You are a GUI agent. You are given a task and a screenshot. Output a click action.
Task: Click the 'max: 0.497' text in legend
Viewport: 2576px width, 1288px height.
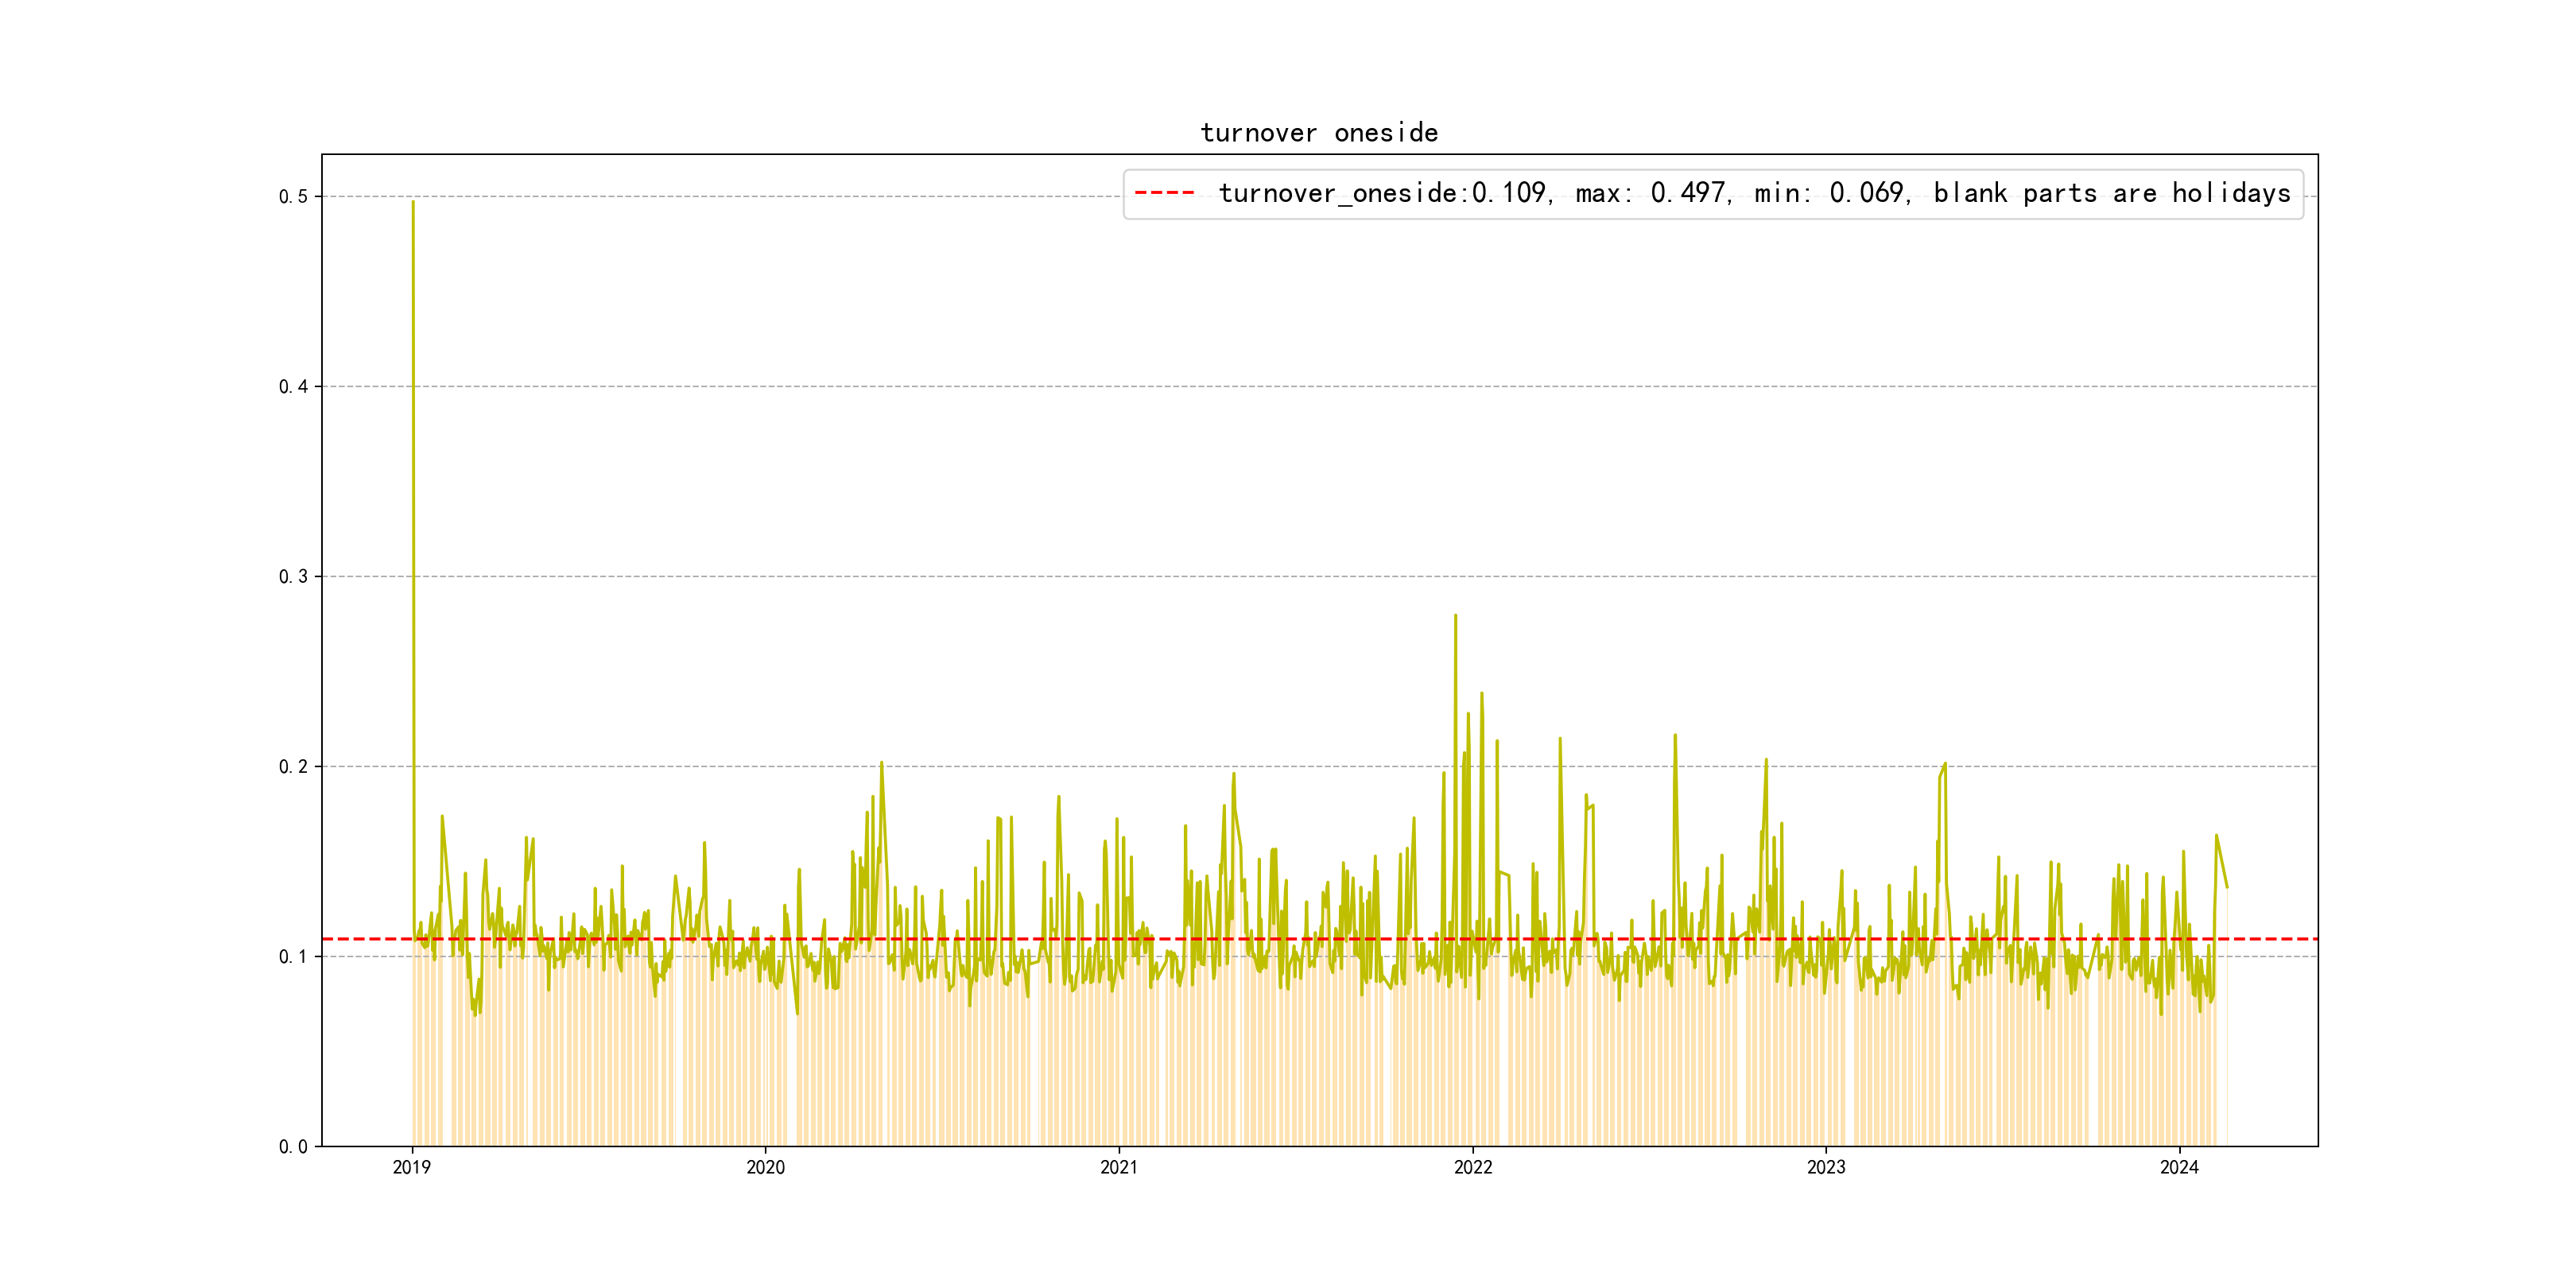(x=1651, y=193)
